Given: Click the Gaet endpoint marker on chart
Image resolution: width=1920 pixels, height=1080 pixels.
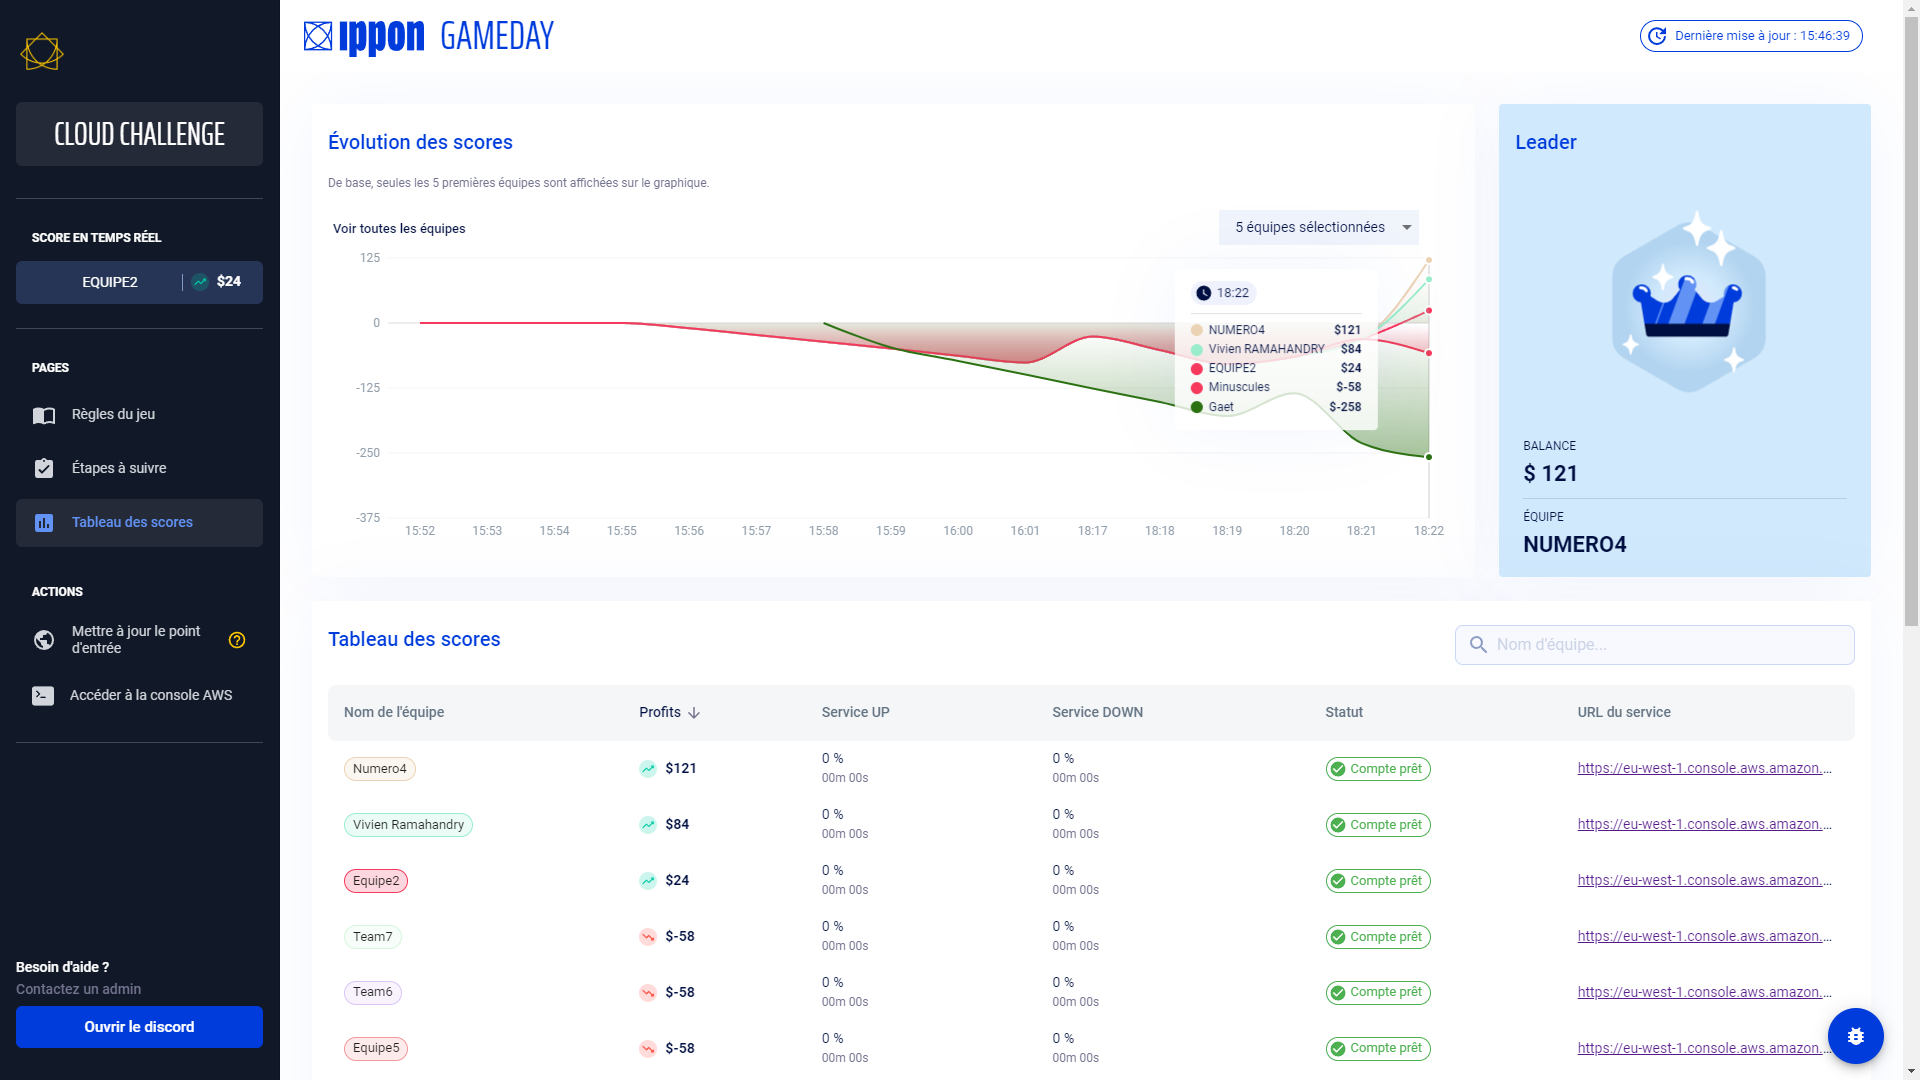Looking at the screenshot, I should (1429, 457).
